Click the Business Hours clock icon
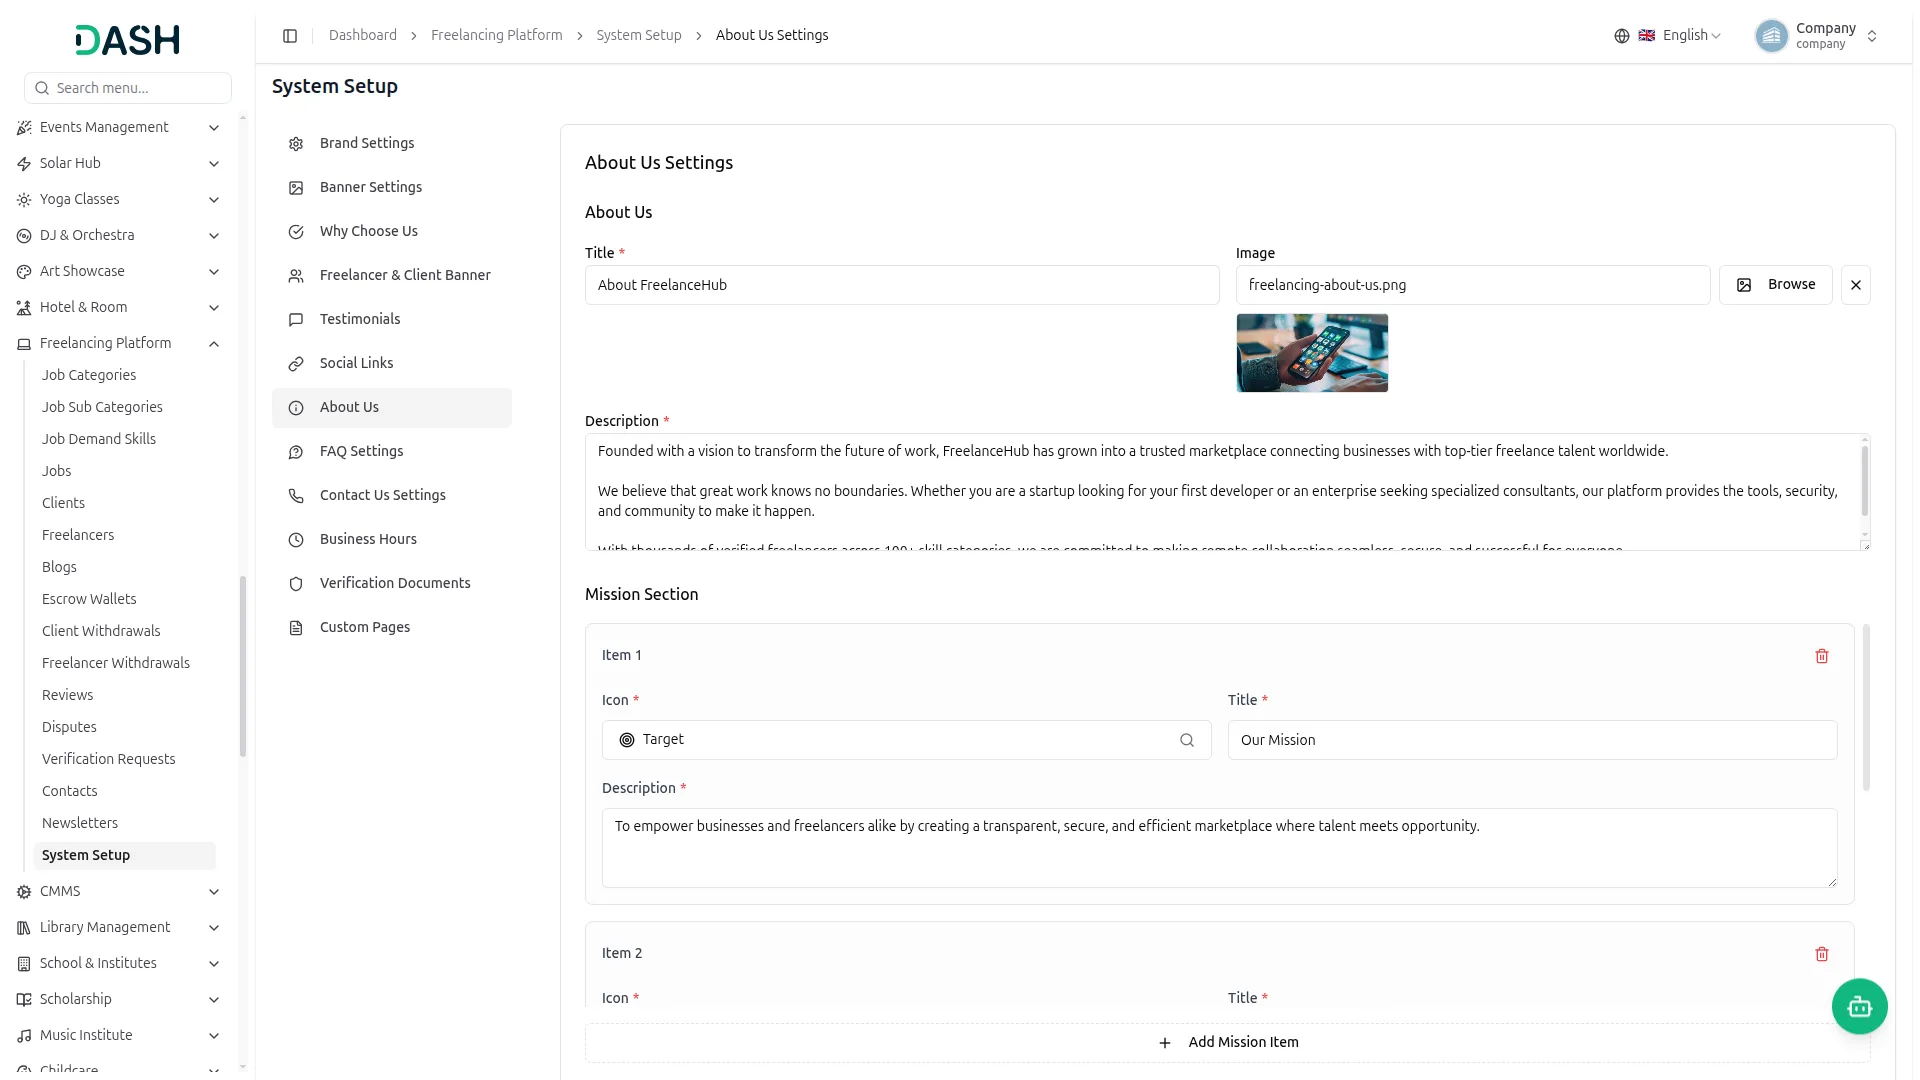Viewport: 1920px width, 1080px height. [296, 540]
